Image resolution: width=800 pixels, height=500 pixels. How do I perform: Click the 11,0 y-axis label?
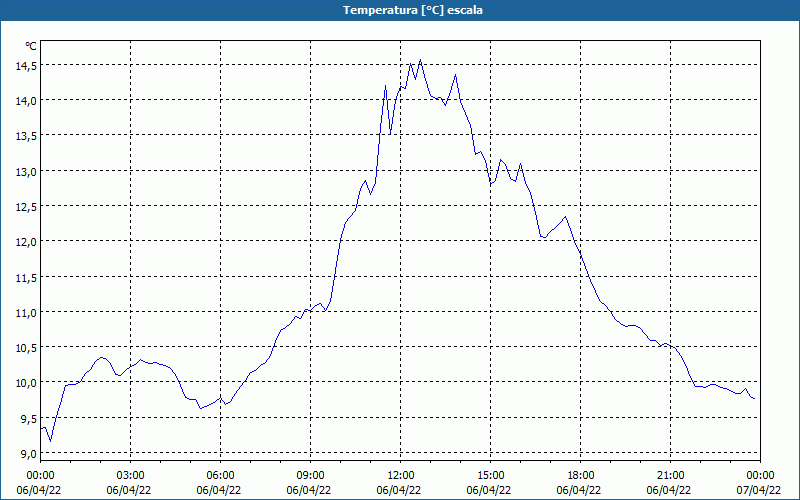pyautogui.click(x=27, y=313)
